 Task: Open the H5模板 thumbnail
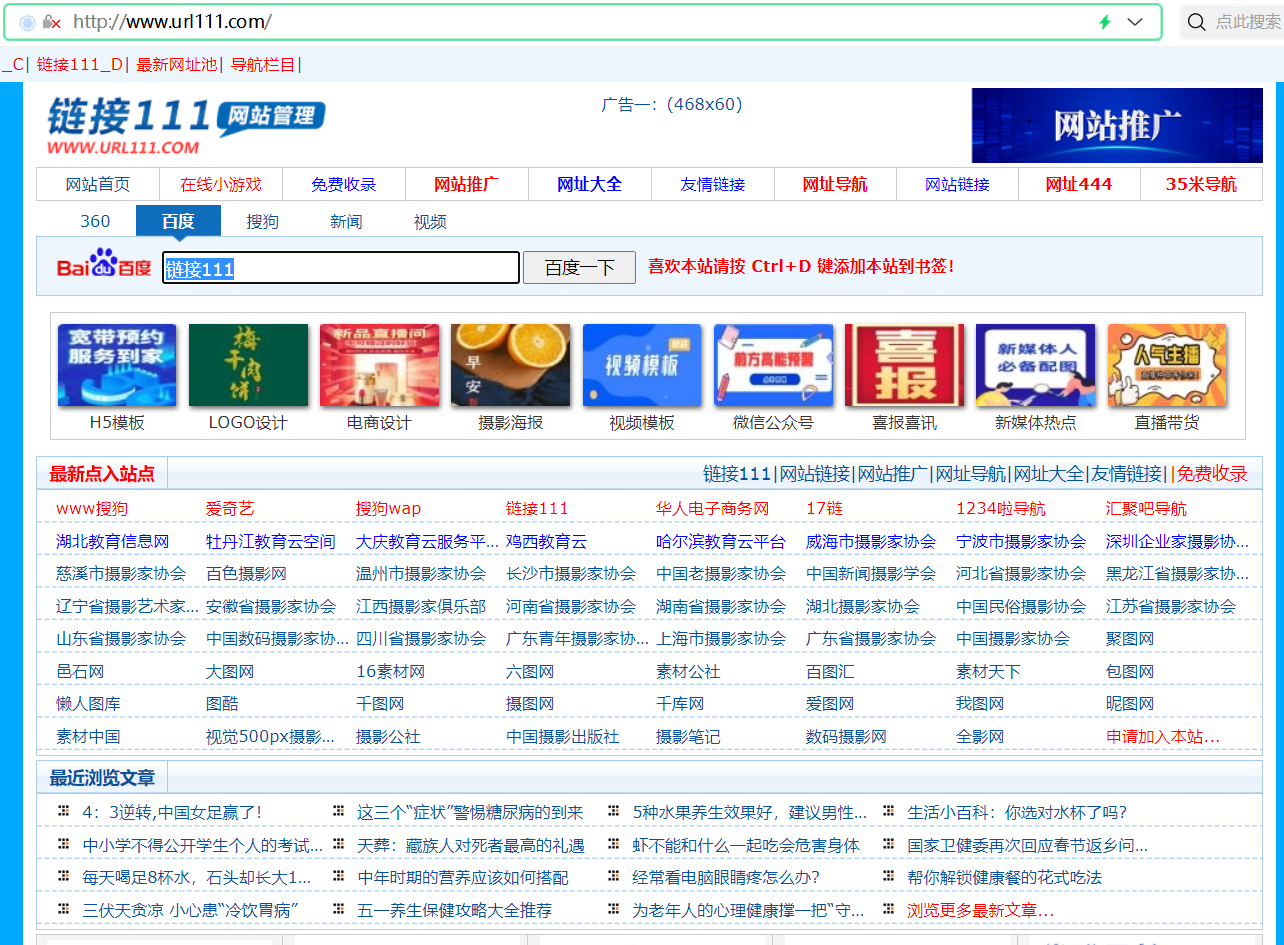point(117,365)
